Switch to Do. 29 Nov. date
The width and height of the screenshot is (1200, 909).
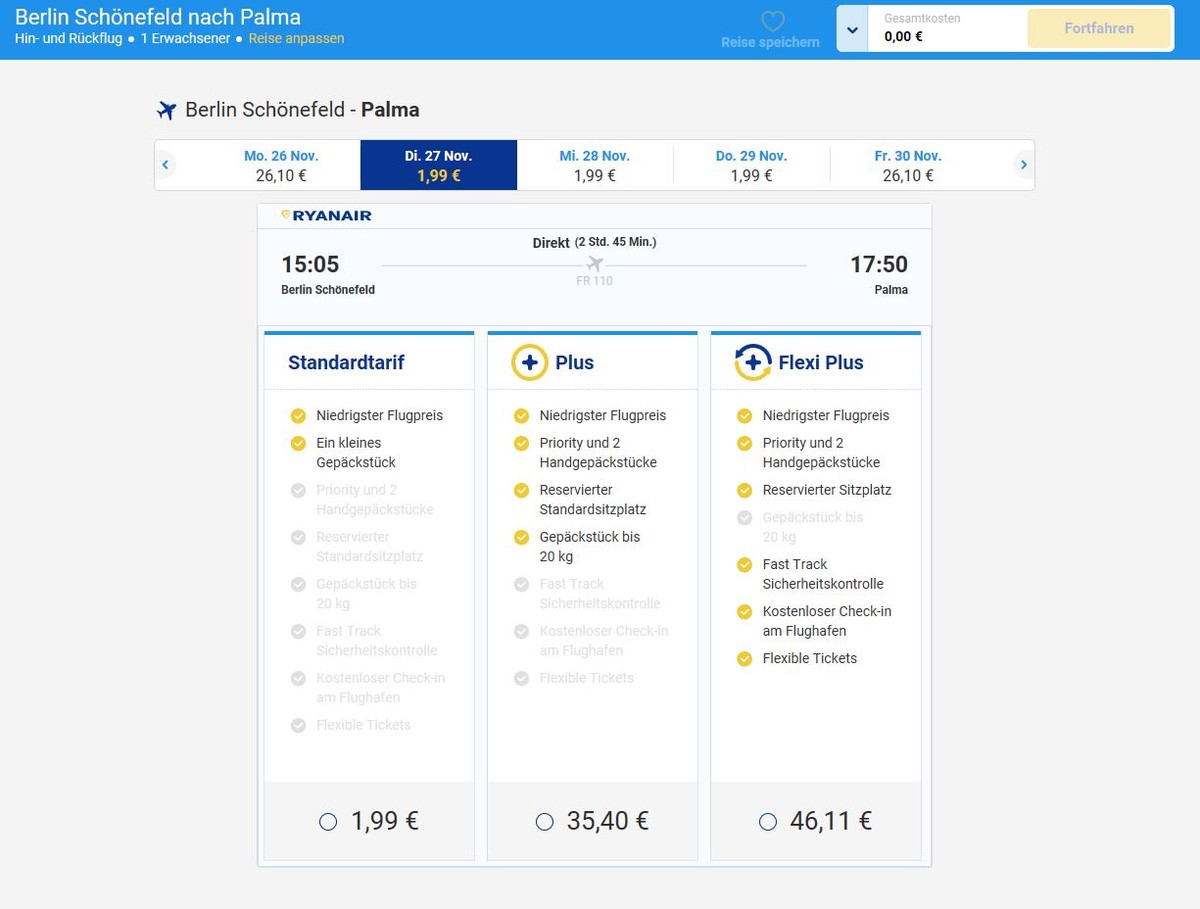coord(751,165)
